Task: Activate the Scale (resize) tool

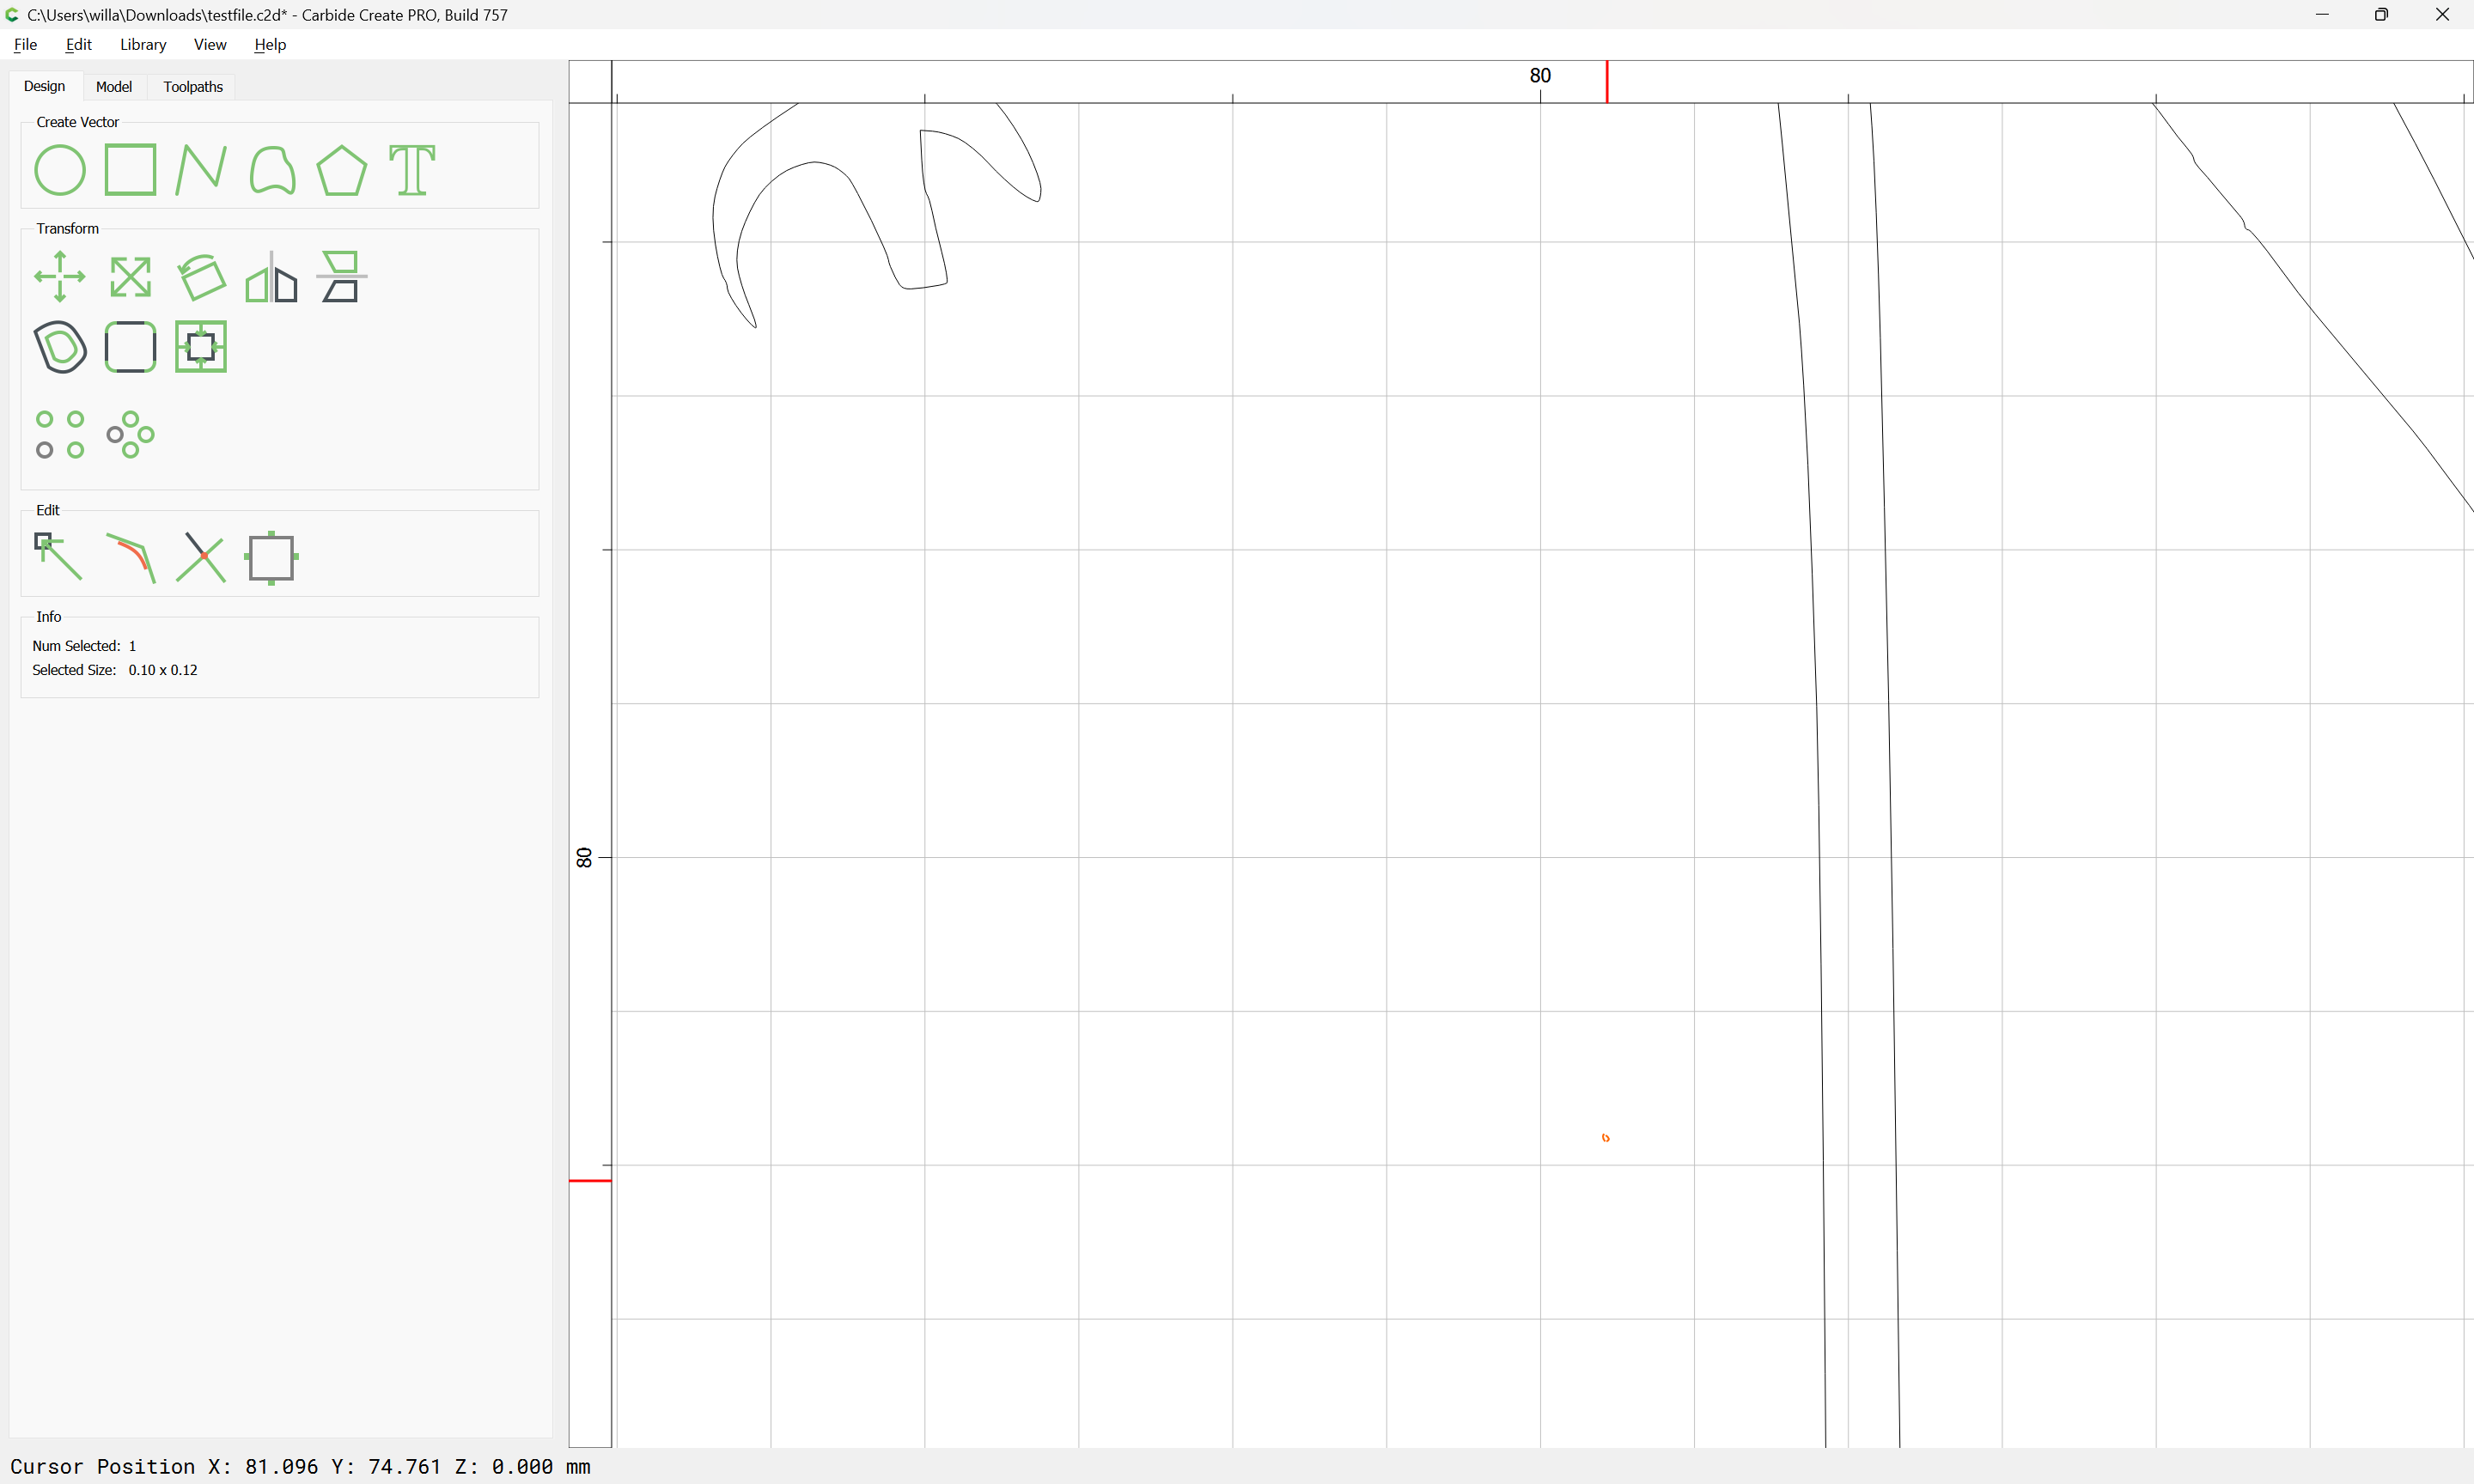Action: pyautogui.click(x=130, y=277)
